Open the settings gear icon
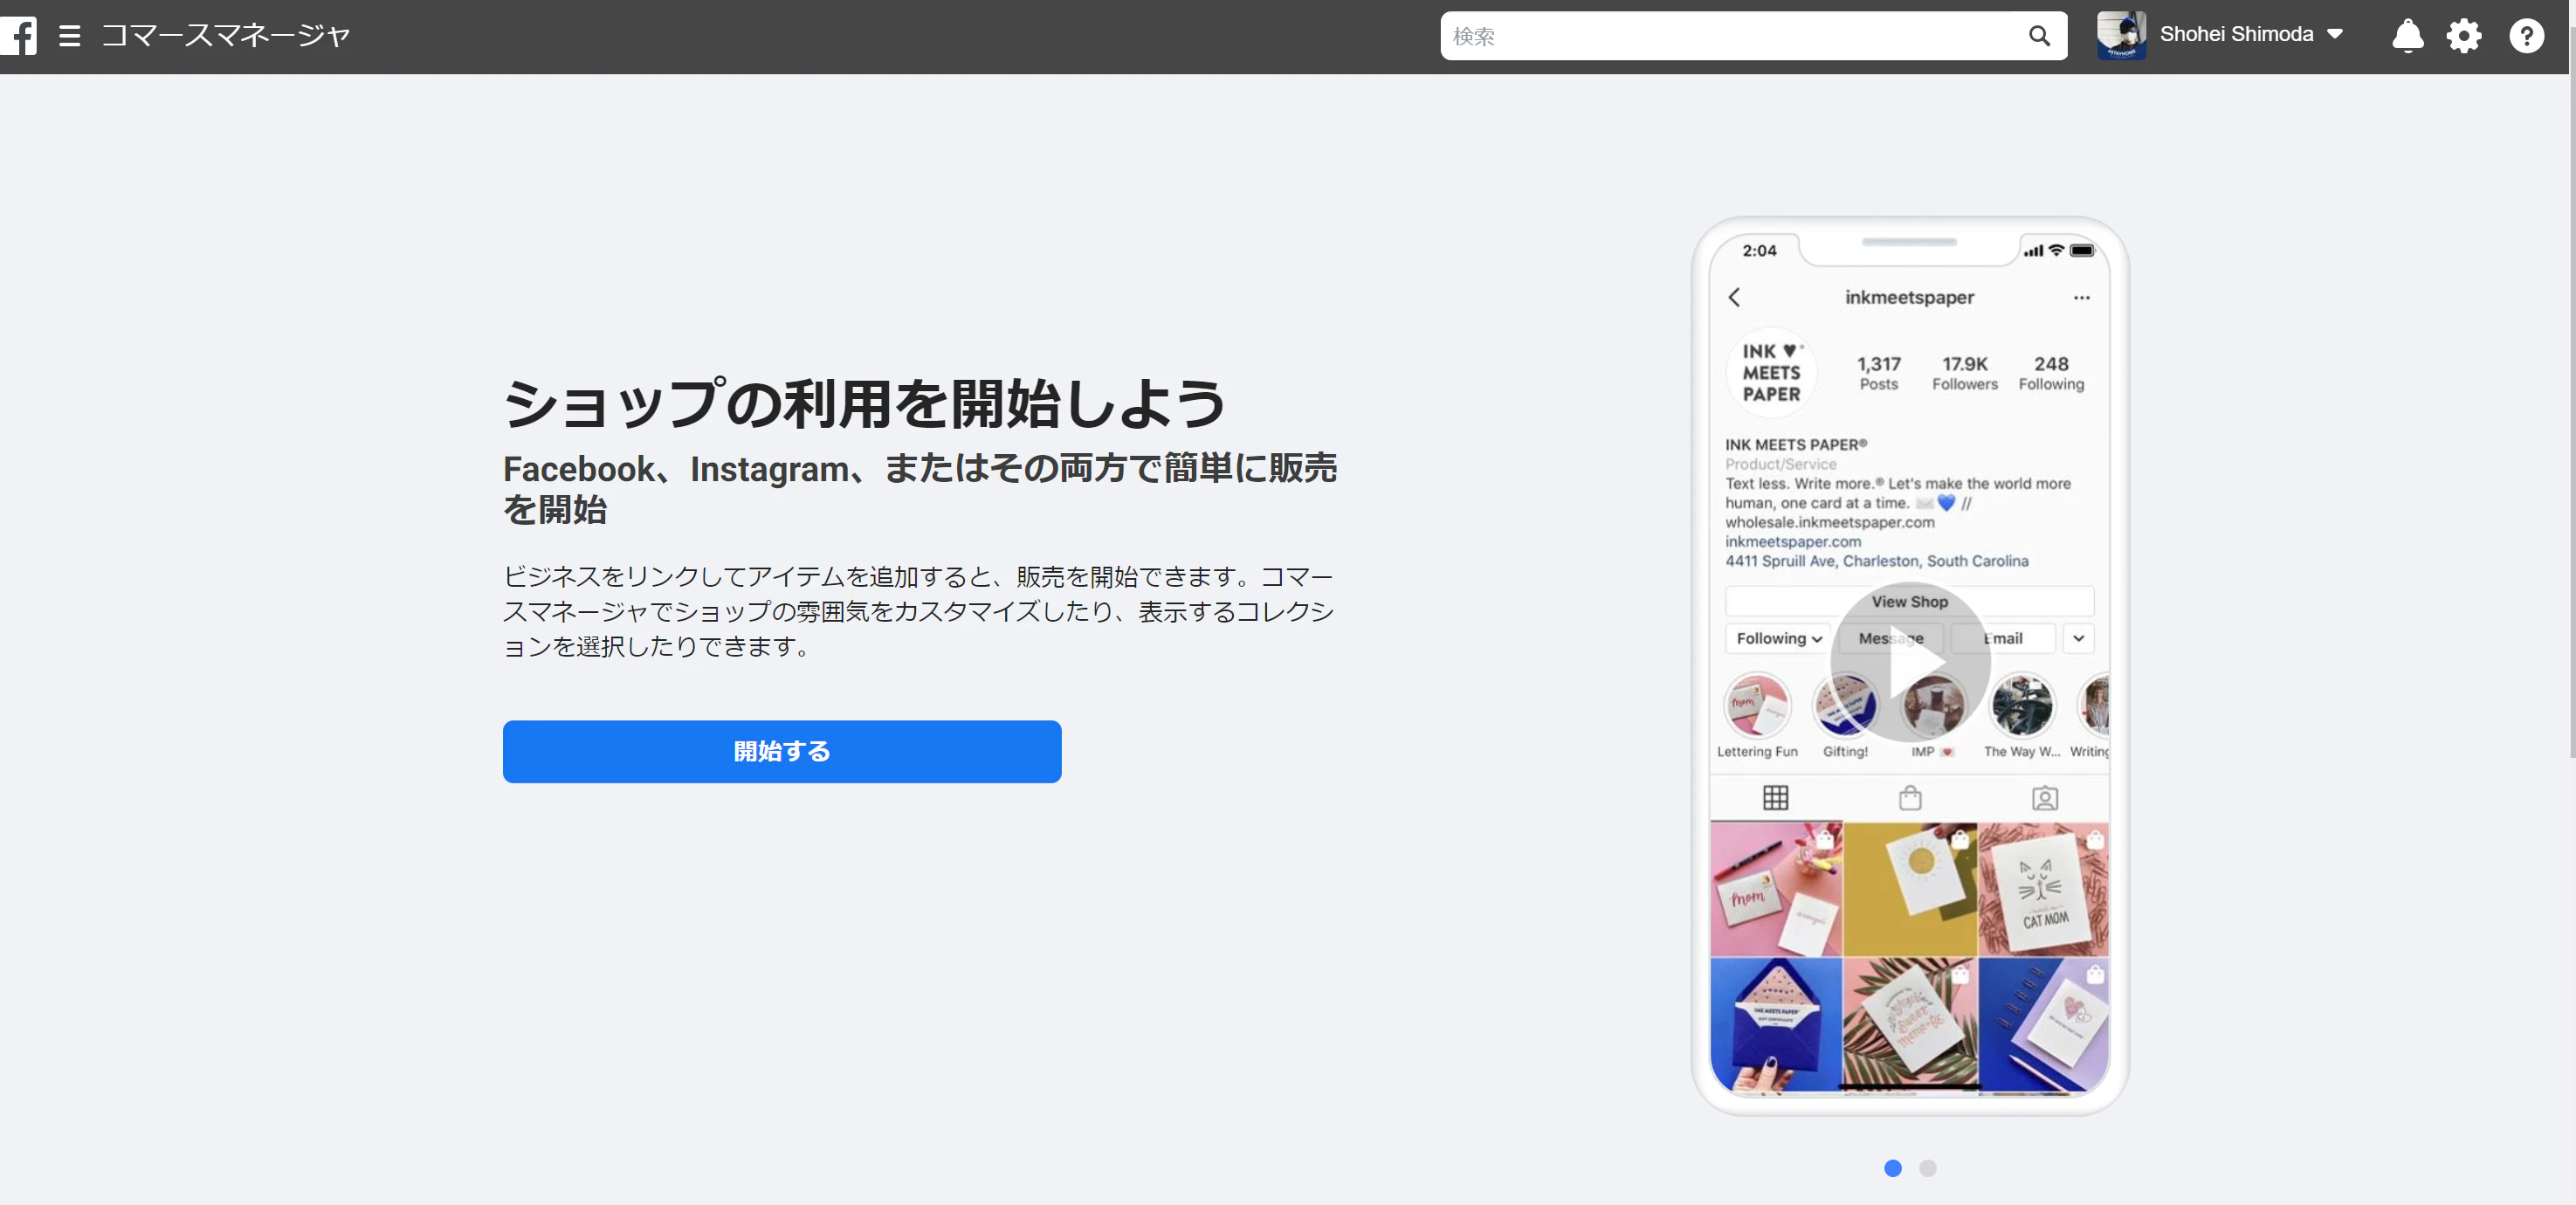The width and height of the screenshot is (2576, 1205). (2463, 36)
